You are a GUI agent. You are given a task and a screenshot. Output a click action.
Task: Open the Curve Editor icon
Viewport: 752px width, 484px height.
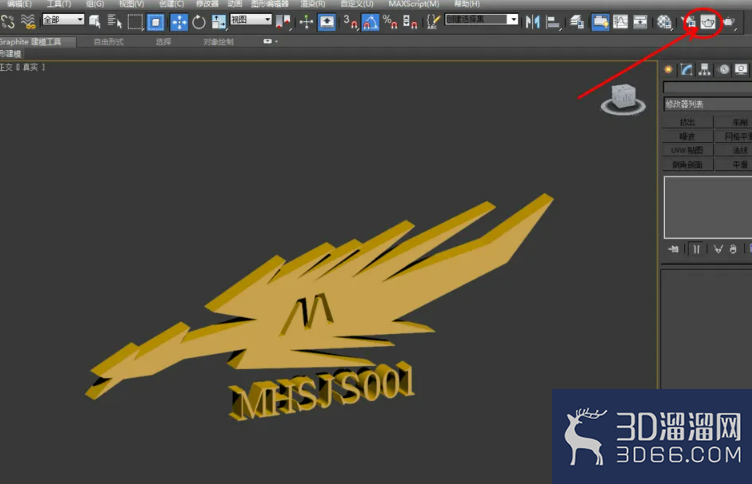[620, 22]
